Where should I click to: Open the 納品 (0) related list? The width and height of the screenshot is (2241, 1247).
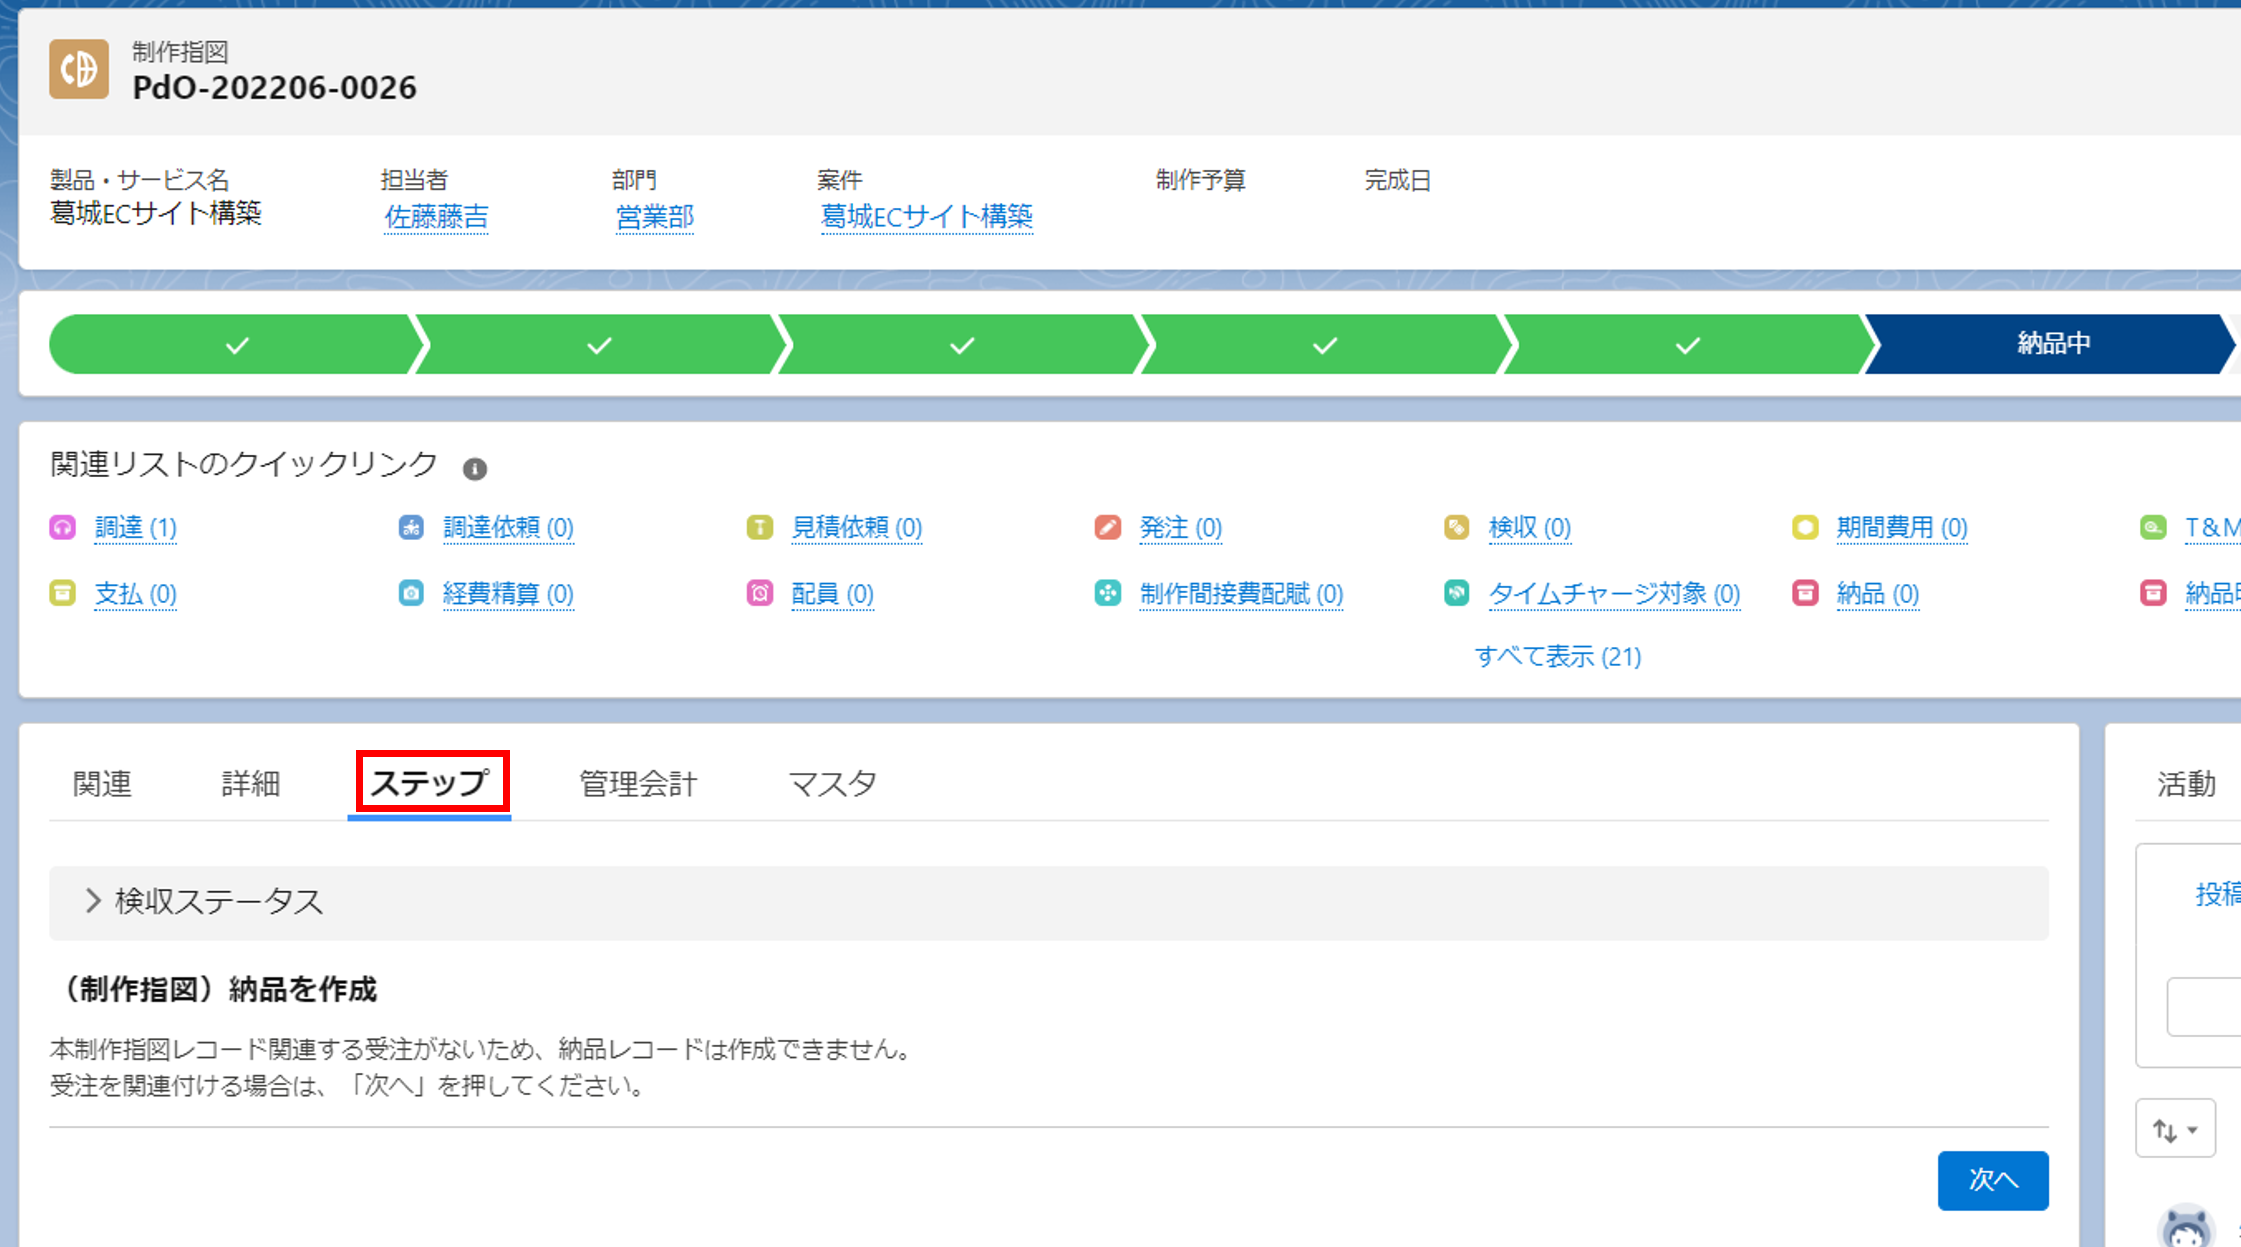pos(1878,594)
